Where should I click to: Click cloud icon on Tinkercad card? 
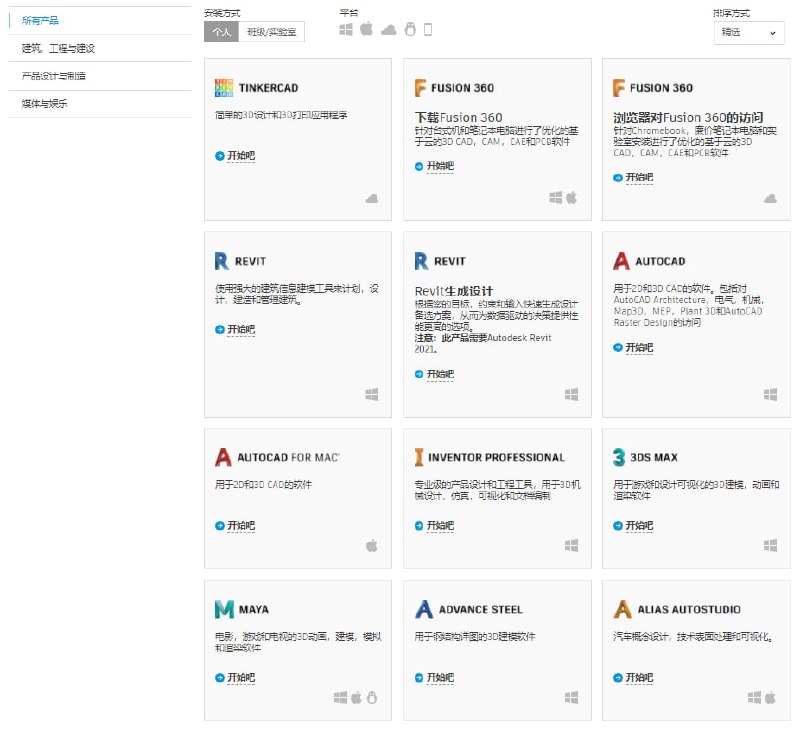pyautogui.click(x=372, y=198)
